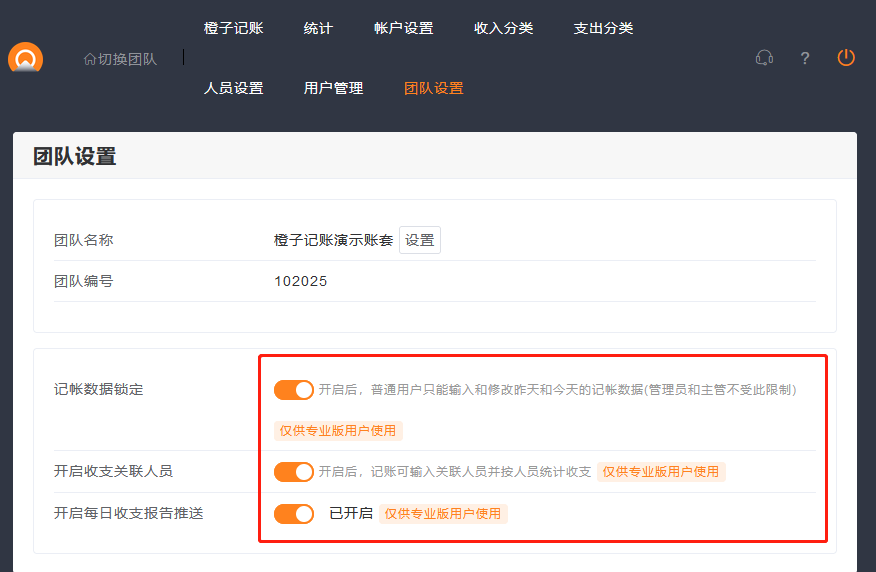Select the highlighted 团队设置 tab

coord(433,88)
